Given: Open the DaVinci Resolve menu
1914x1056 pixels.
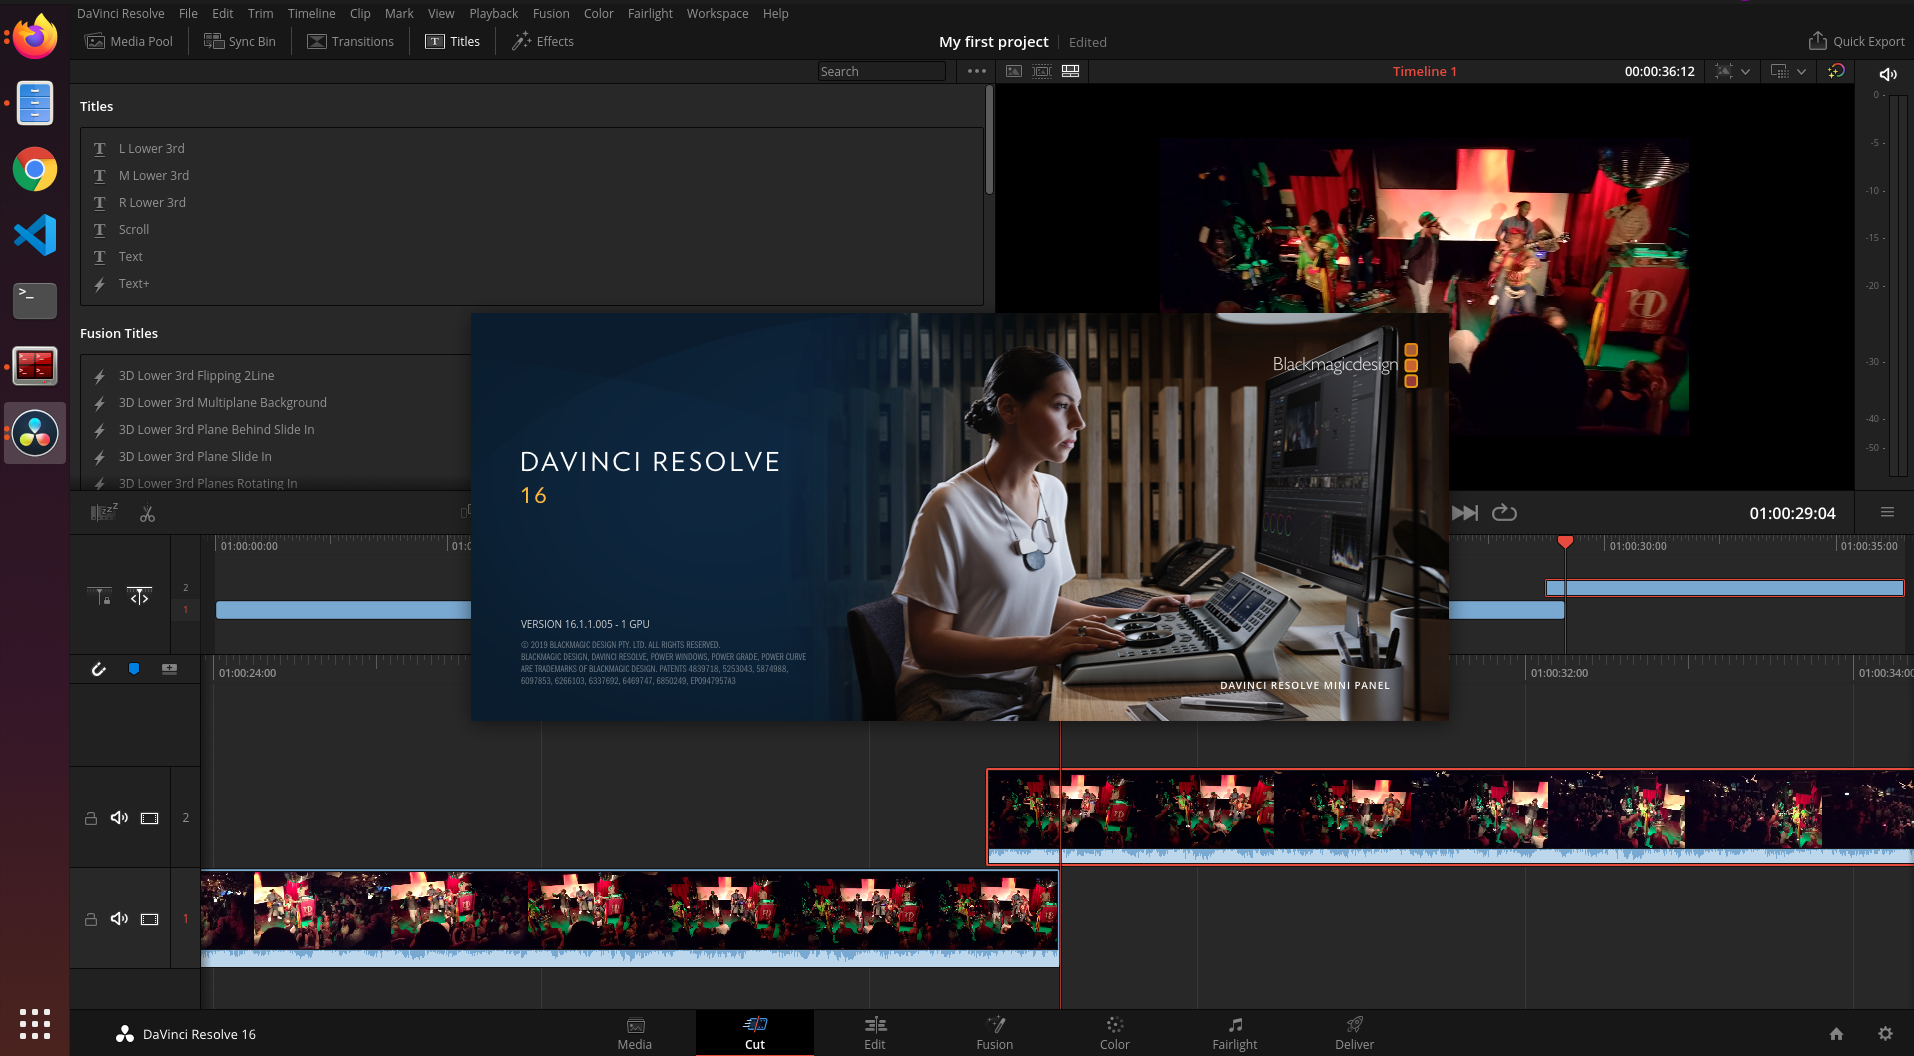Looking at the screenshot, I should pos(120,13).
